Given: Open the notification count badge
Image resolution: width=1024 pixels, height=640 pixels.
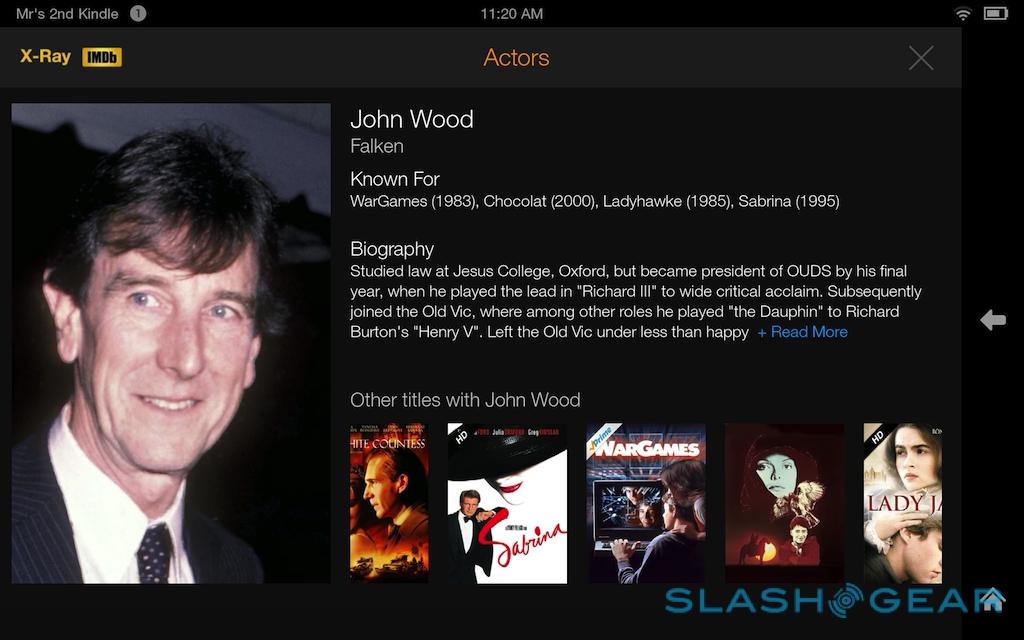Looking at the screenshot, I should 138,13.
